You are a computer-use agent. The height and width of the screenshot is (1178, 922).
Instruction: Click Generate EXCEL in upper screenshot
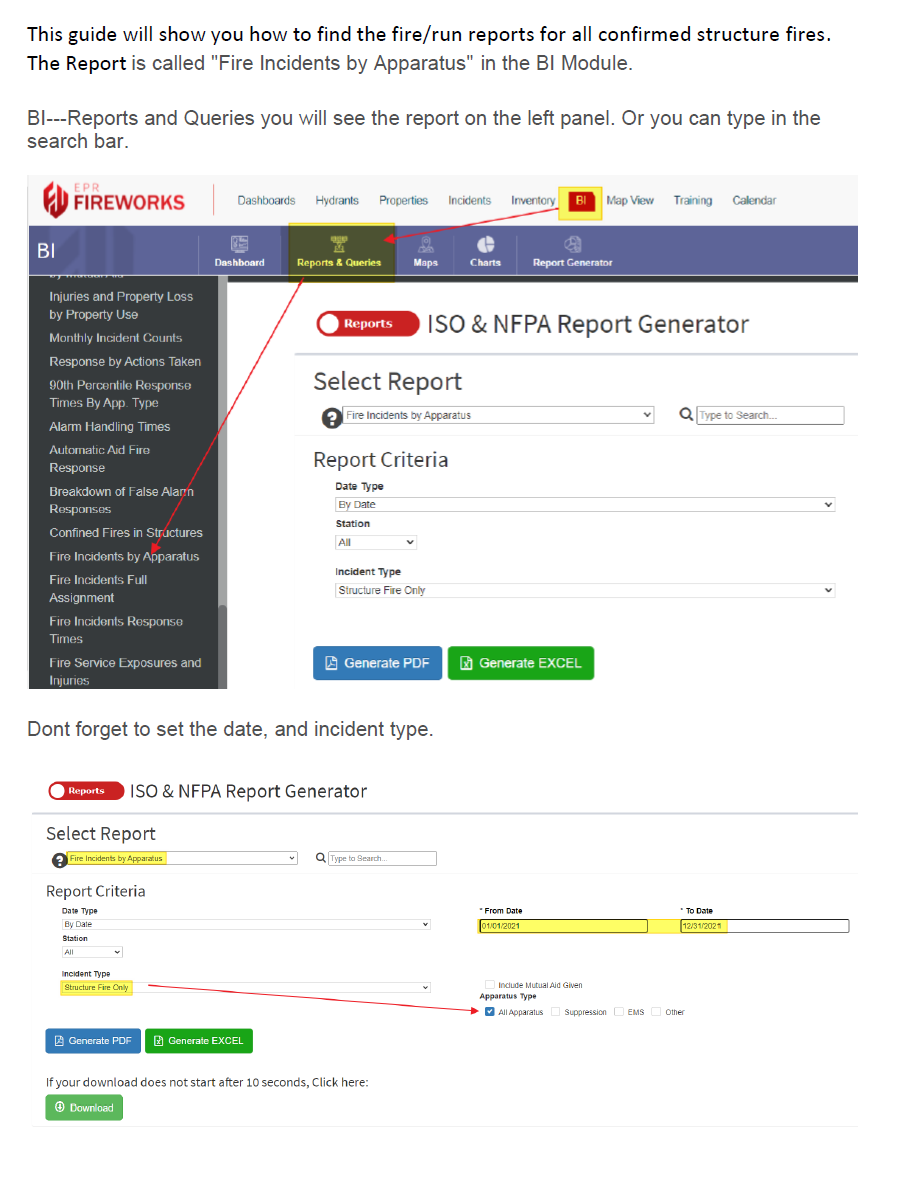(x=521, y=663)
